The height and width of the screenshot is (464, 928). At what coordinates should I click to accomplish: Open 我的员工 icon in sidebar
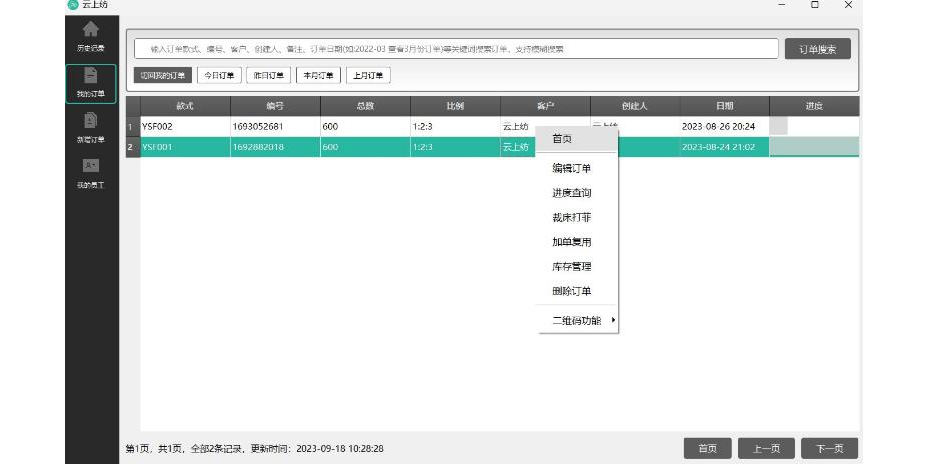[x=91, y=167]
